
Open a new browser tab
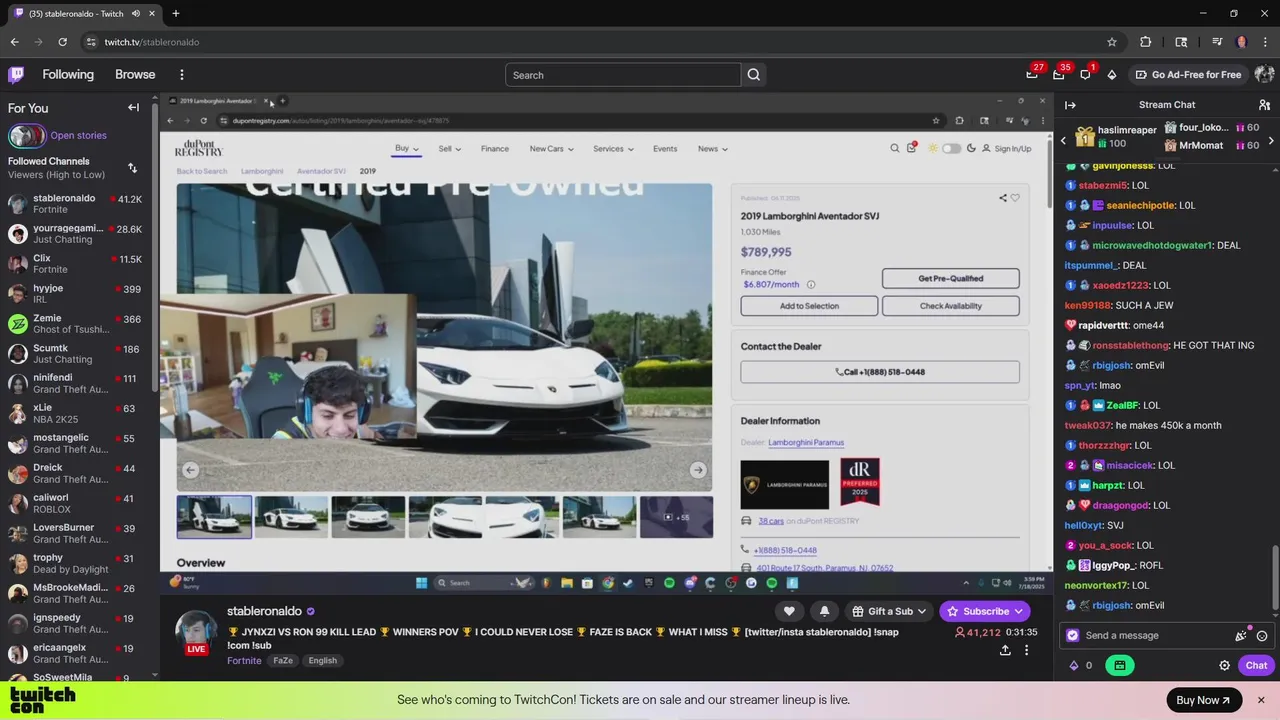tap(175, 13)
